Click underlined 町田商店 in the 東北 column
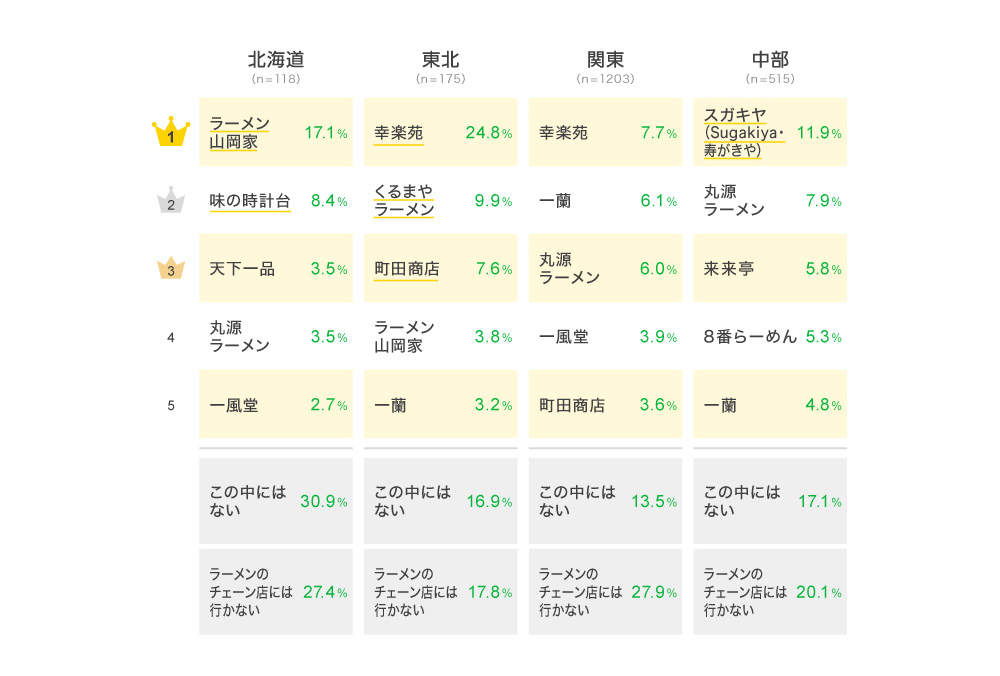The image size is (1000, 676). click(406, 269)
